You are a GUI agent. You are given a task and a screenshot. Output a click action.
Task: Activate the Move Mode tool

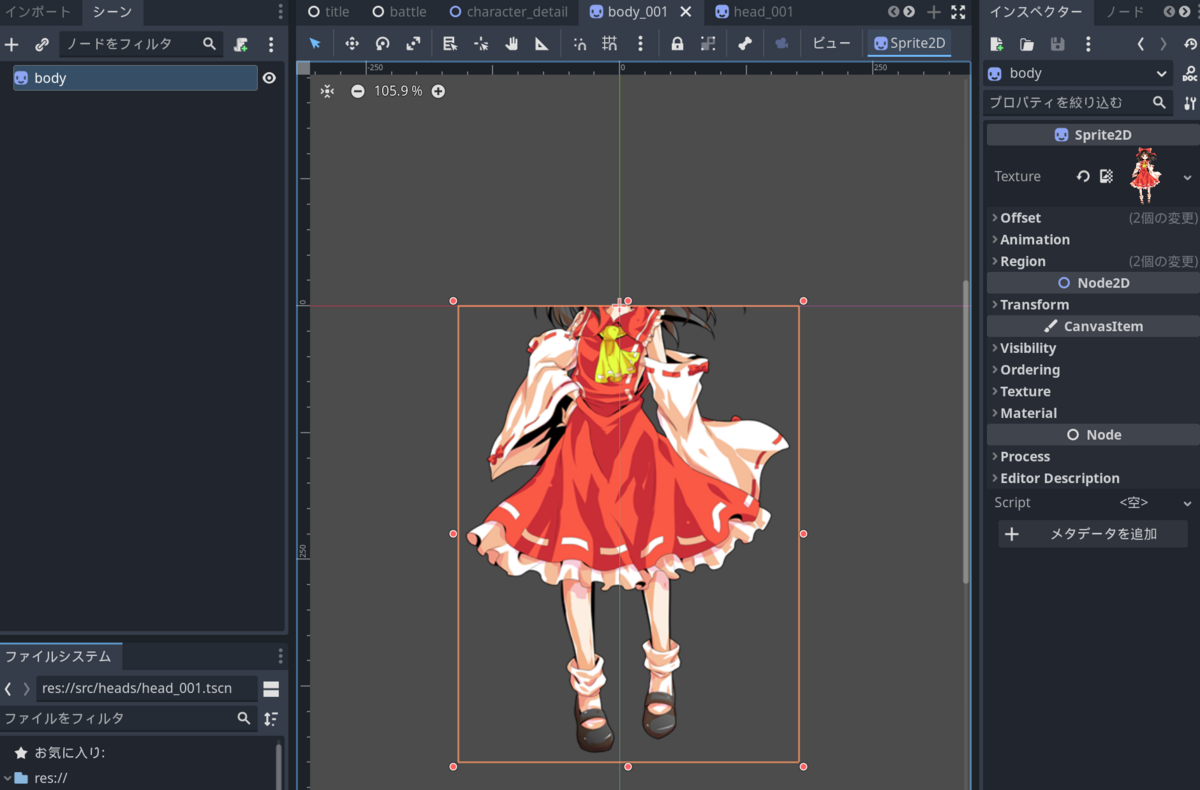[x=352, y=44]
